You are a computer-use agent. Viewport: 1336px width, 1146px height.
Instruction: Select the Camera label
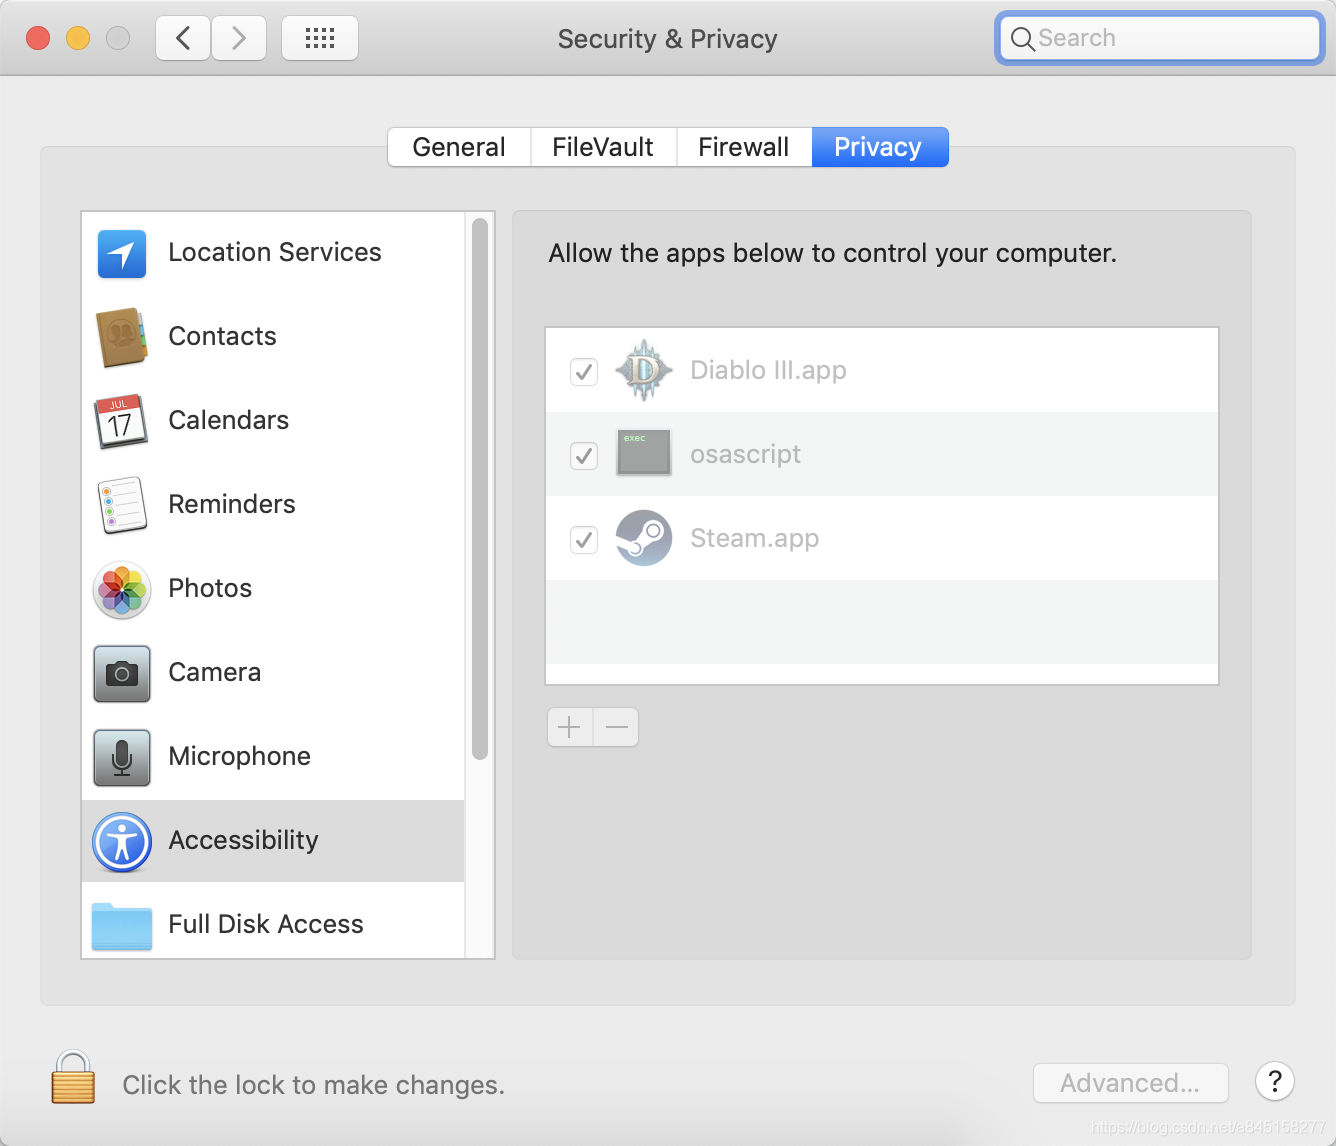pyautogui.click(x=215, y=672)
